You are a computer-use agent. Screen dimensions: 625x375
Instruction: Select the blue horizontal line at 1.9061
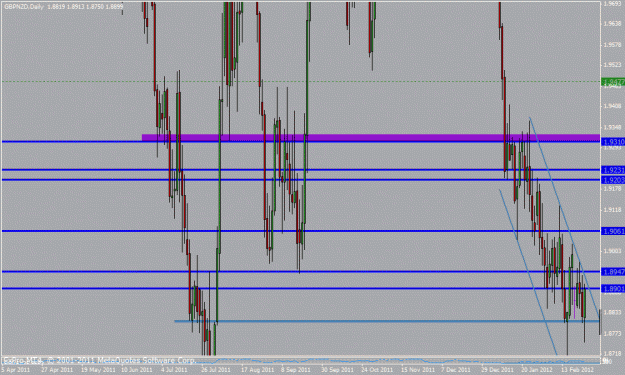[x=301, y=231]
